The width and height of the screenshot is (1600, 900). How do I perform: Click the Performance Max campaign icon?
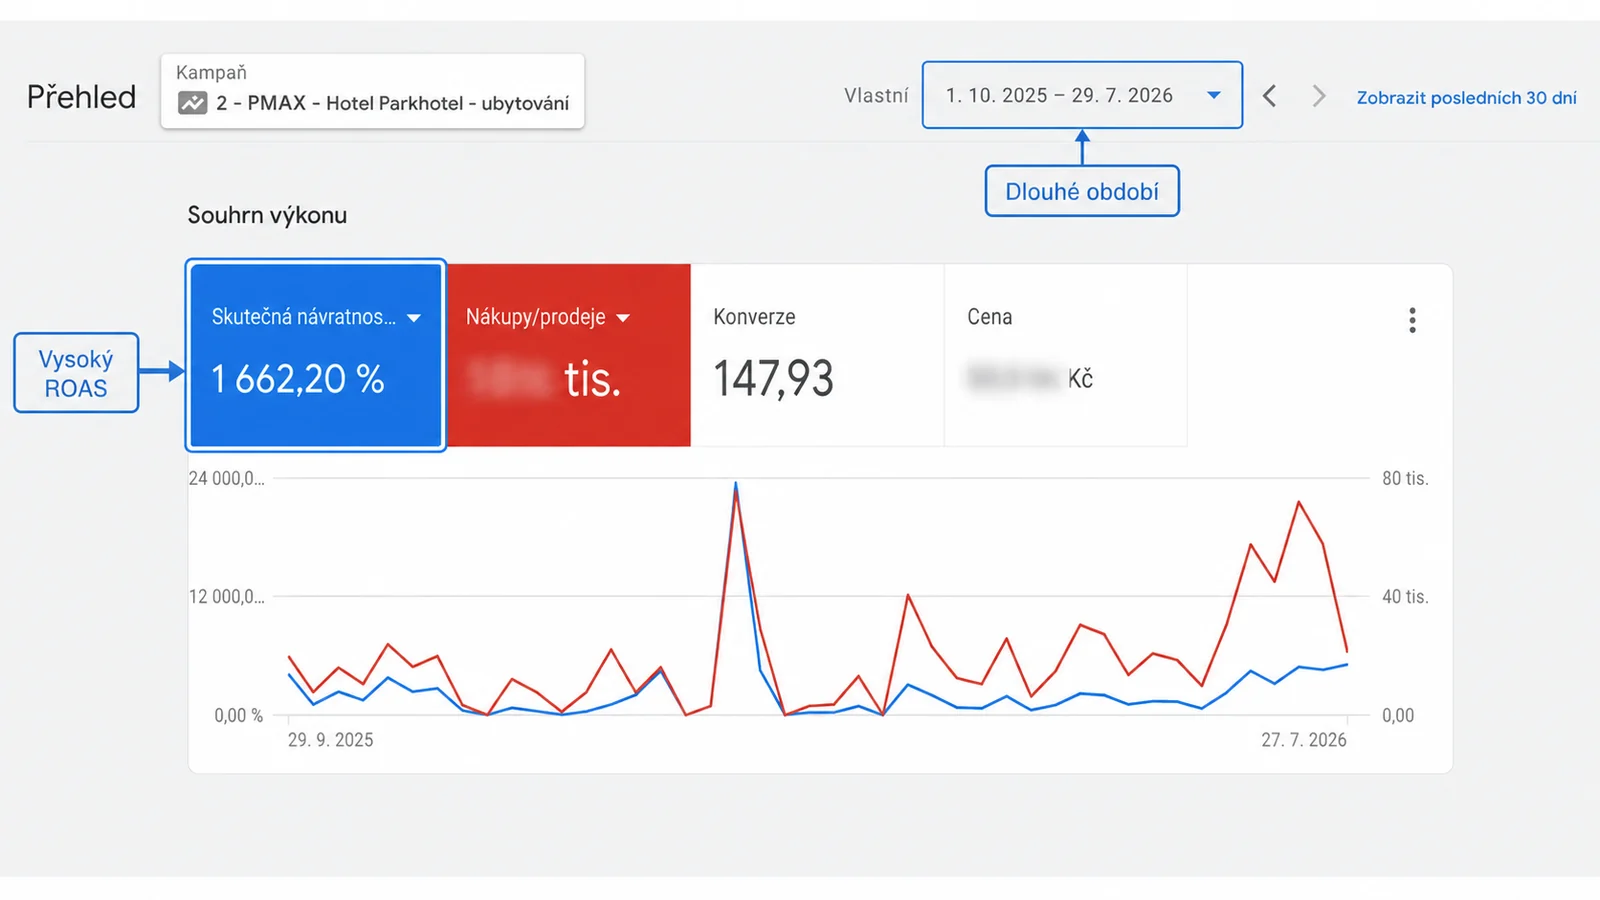coord(192,103)
